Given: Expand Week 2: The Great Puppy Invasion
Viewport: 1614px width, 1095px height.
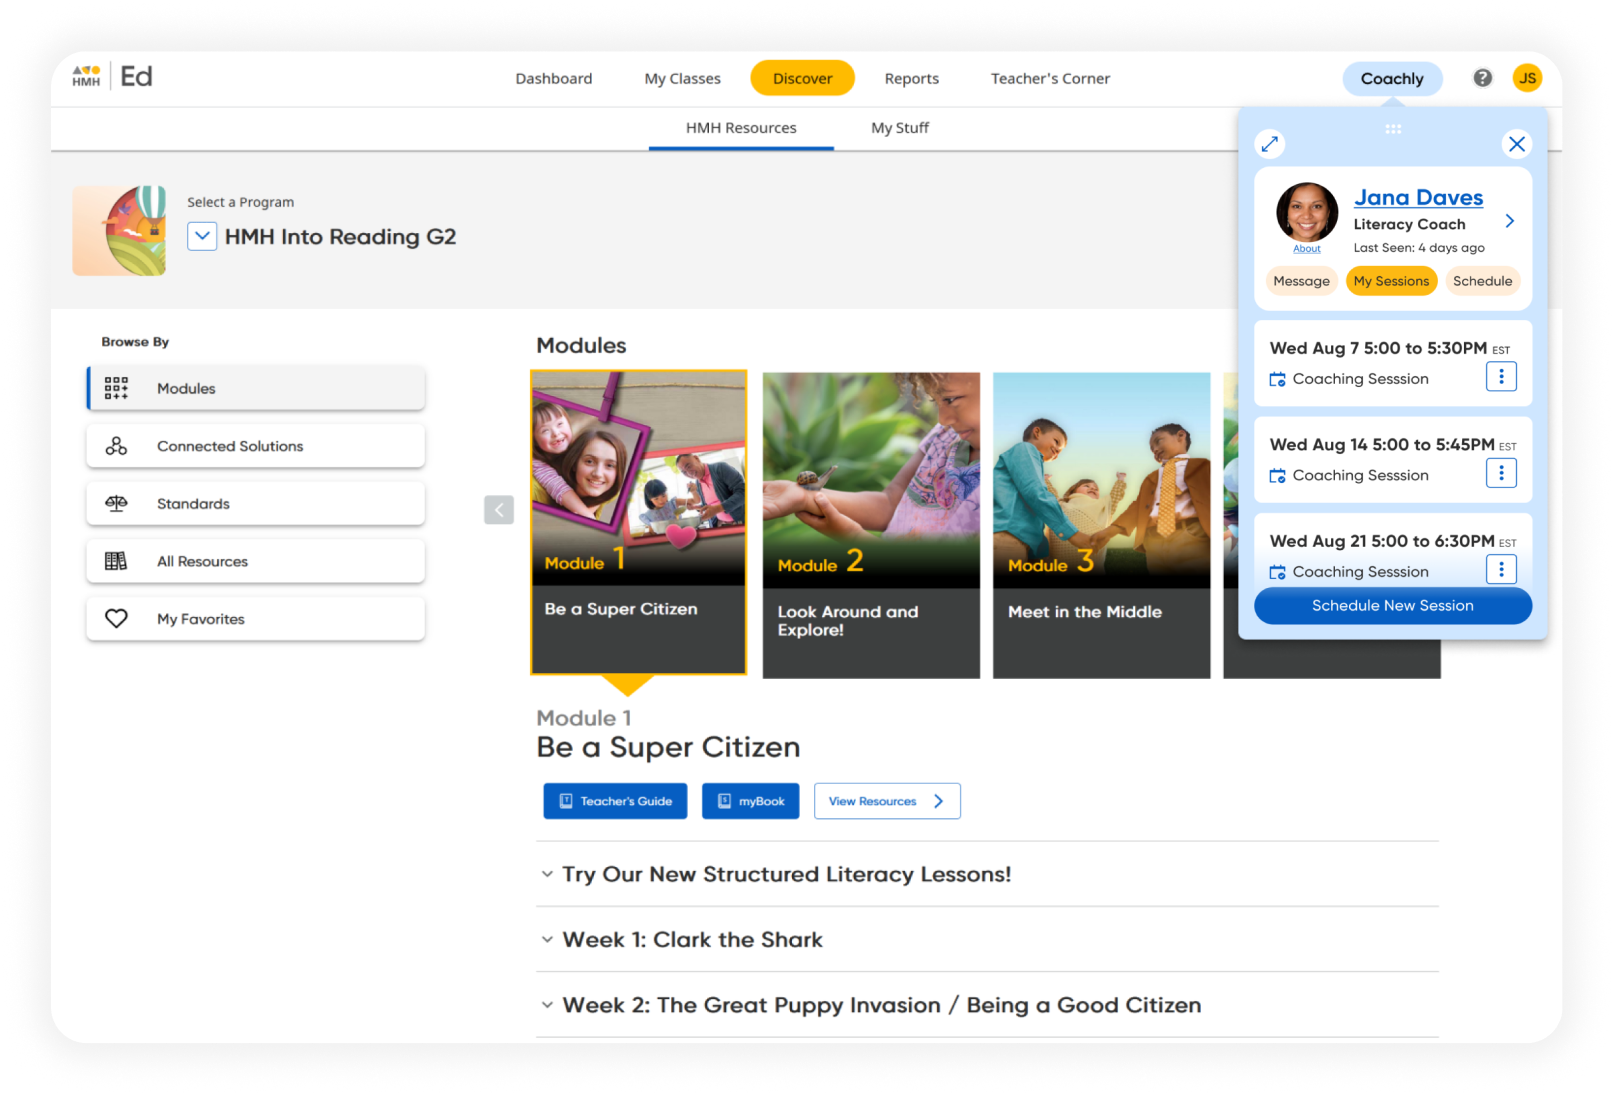Looking at the screenshot, I should point(547,1005).
